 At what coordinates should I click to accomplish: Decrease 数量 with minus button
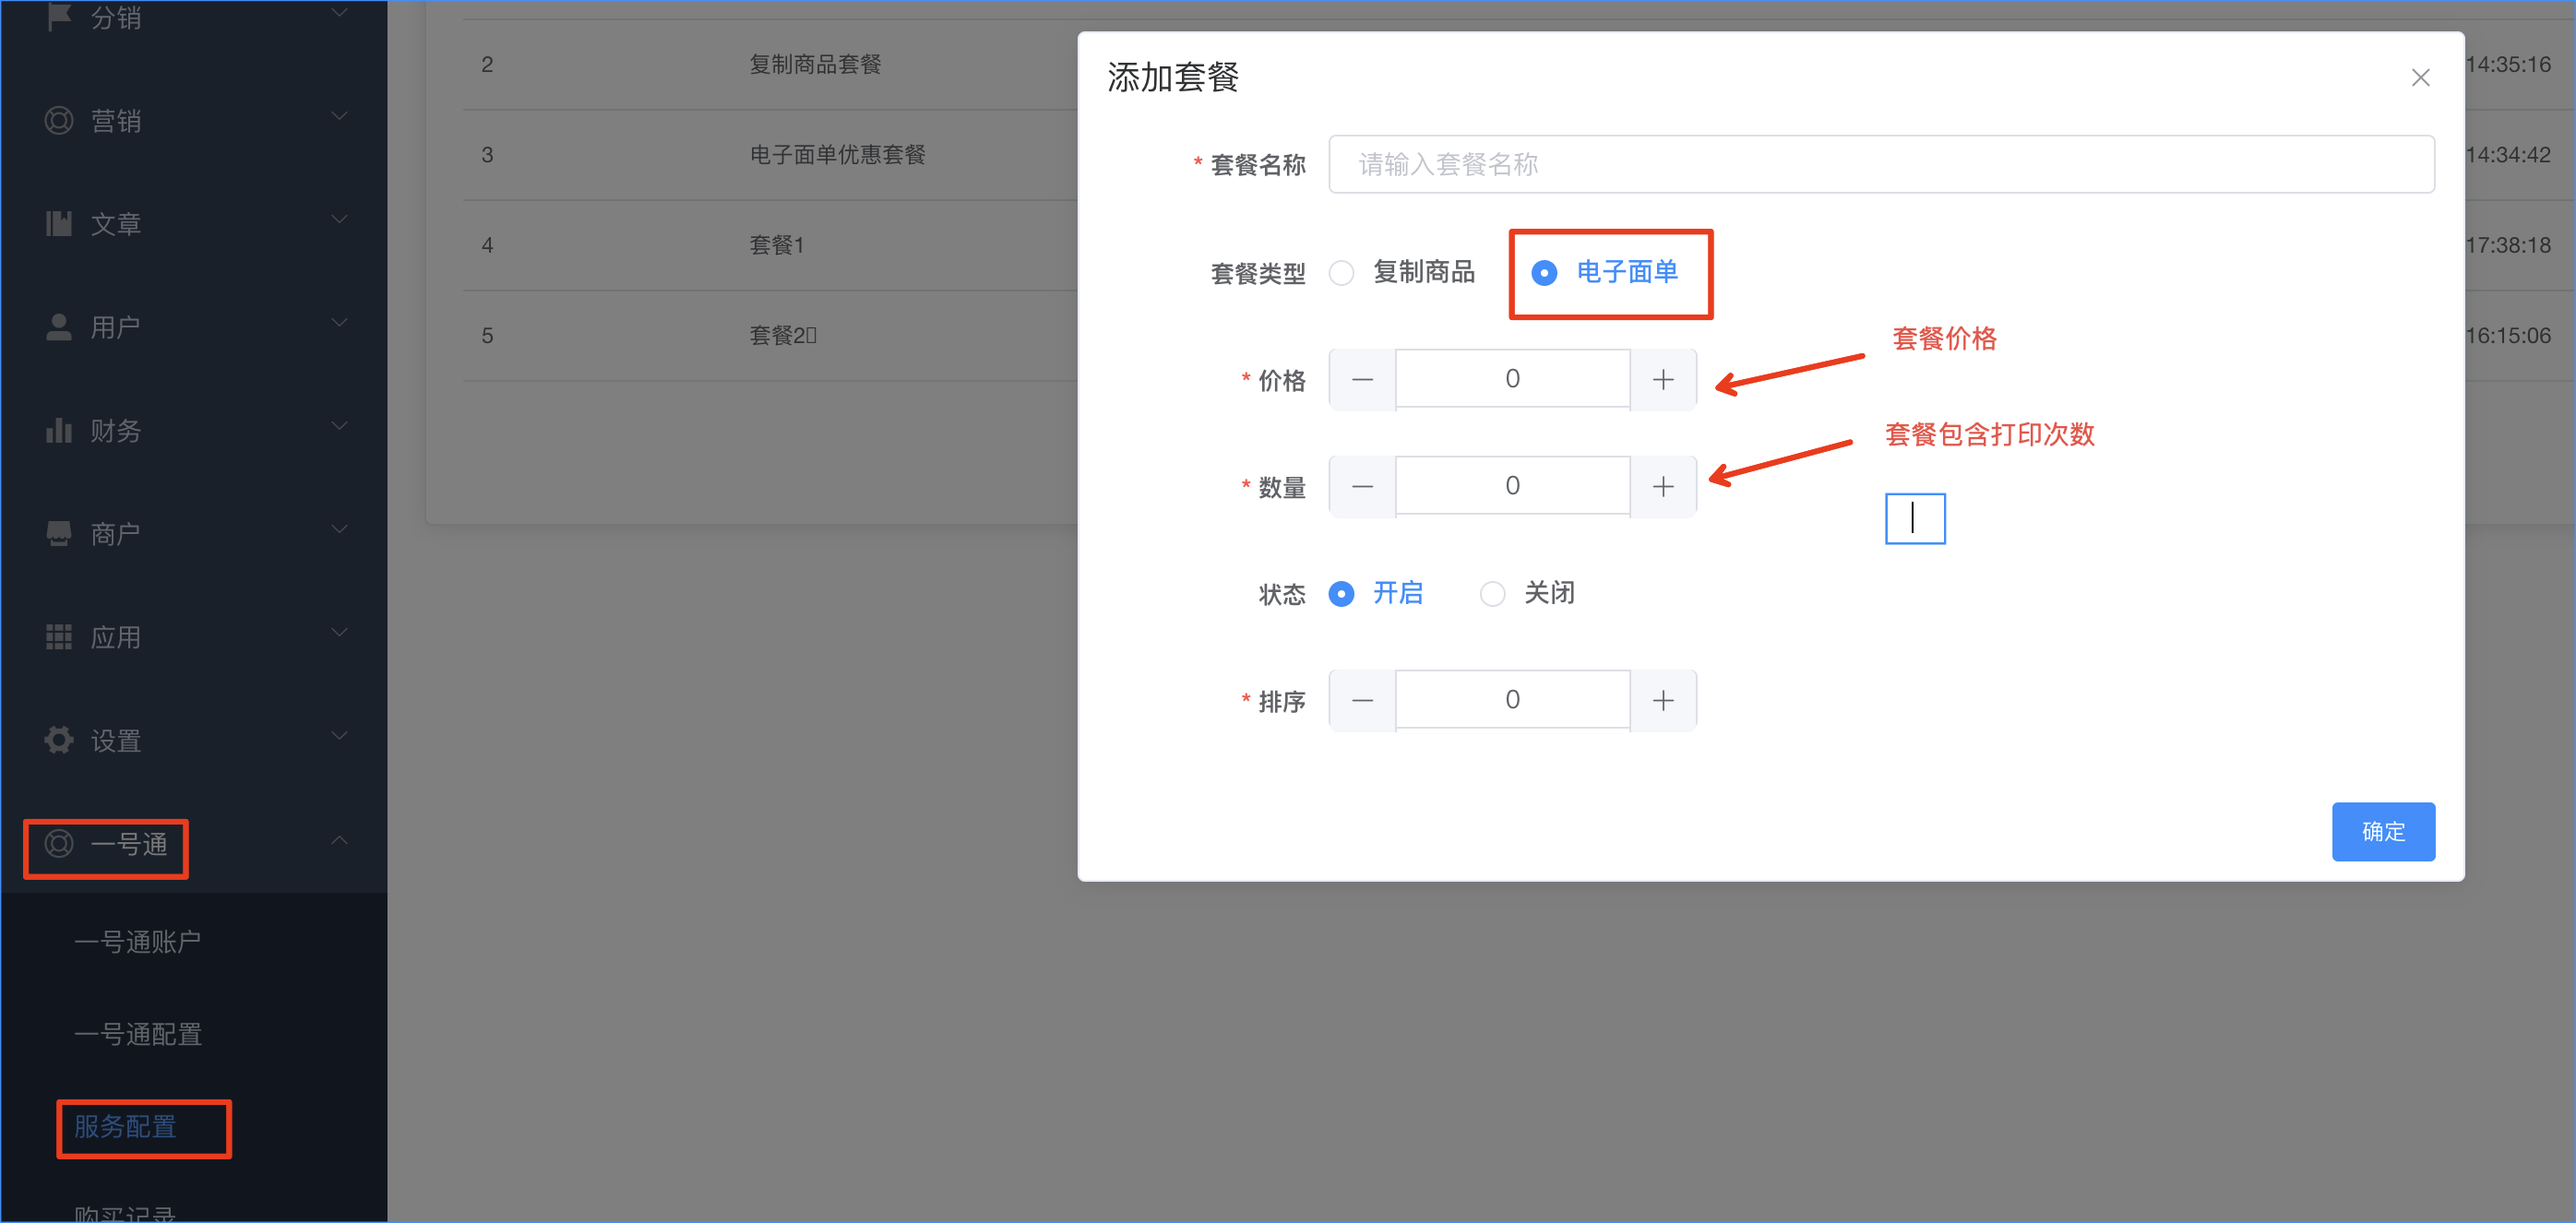pyautogui.click(x=1362, y=487)
